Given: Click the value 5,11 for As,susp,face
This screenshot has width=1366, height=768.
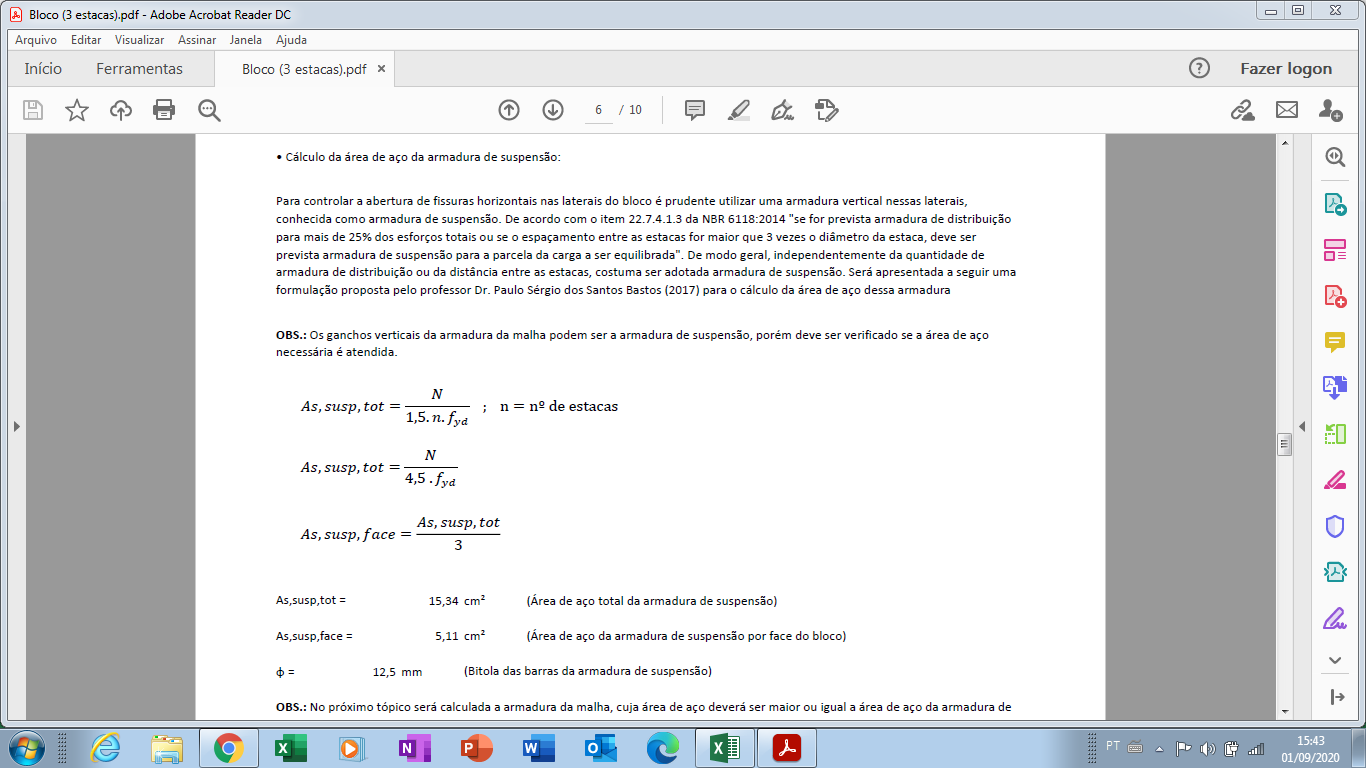Looking at the screenshot, I should (x=447, y=636).
